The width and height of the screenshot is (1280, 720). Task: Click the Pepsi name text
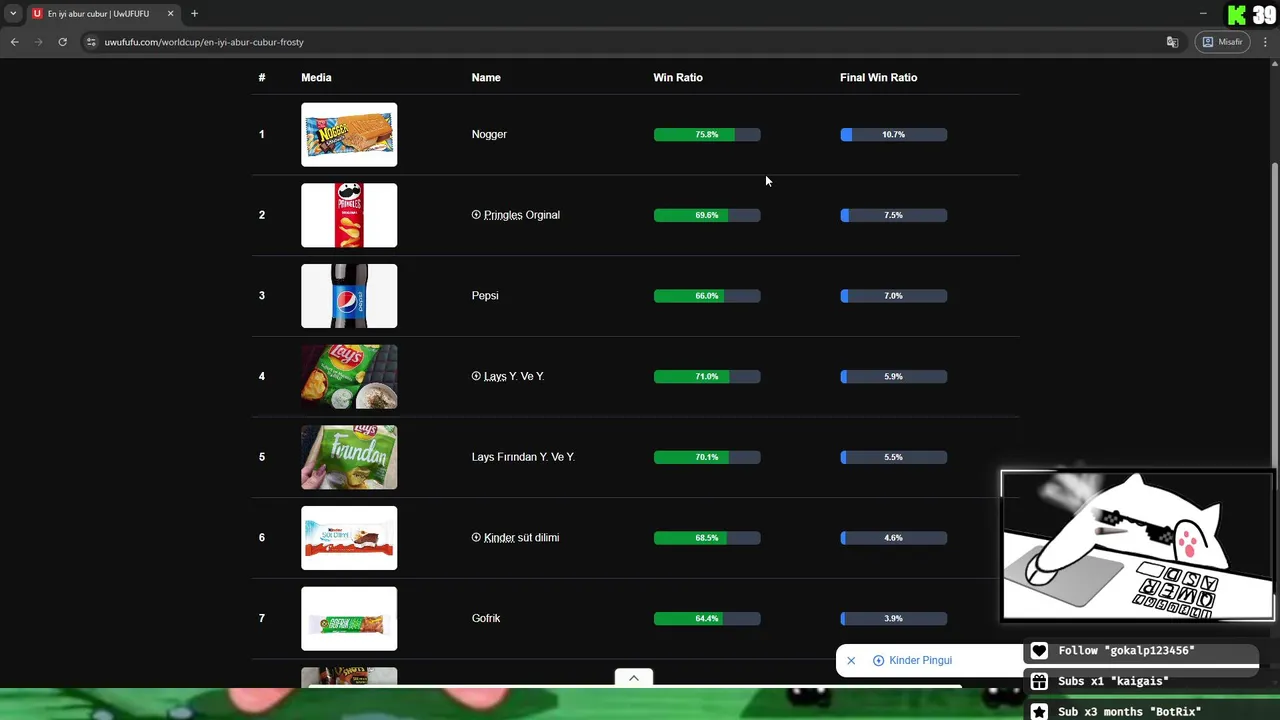tap(485, 296)
